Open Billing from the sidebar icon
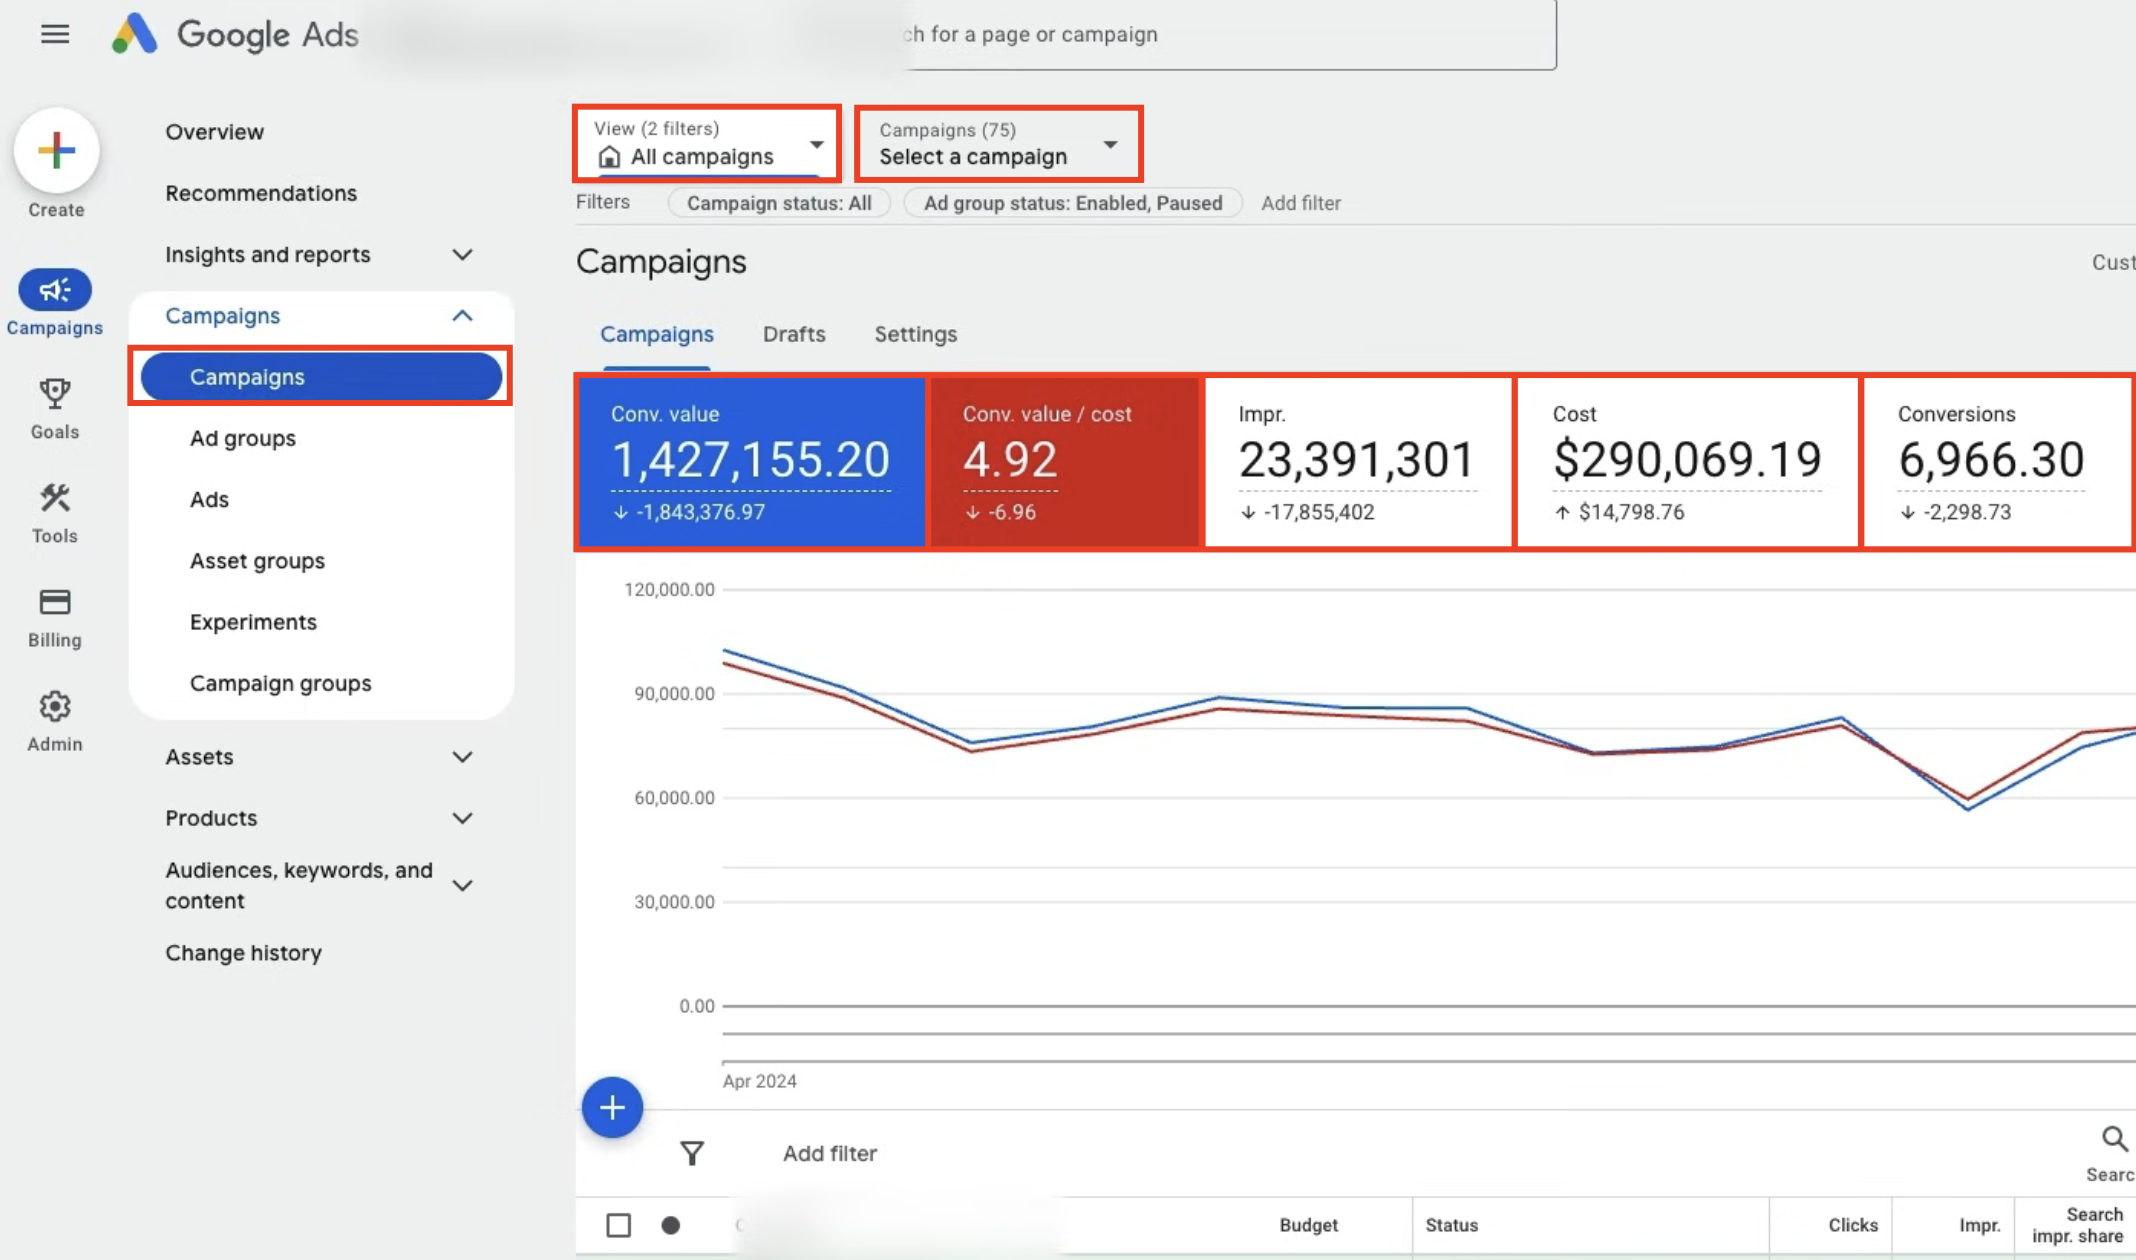2136x1260 pixels. click(54, 604)
